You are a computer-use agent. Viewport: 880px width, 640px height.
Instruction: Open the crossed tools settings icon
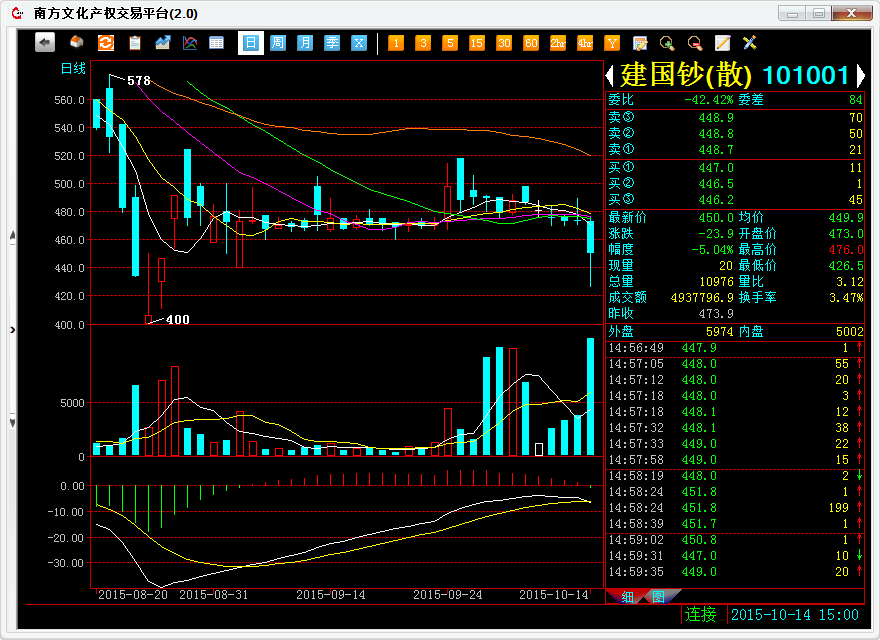749,42
